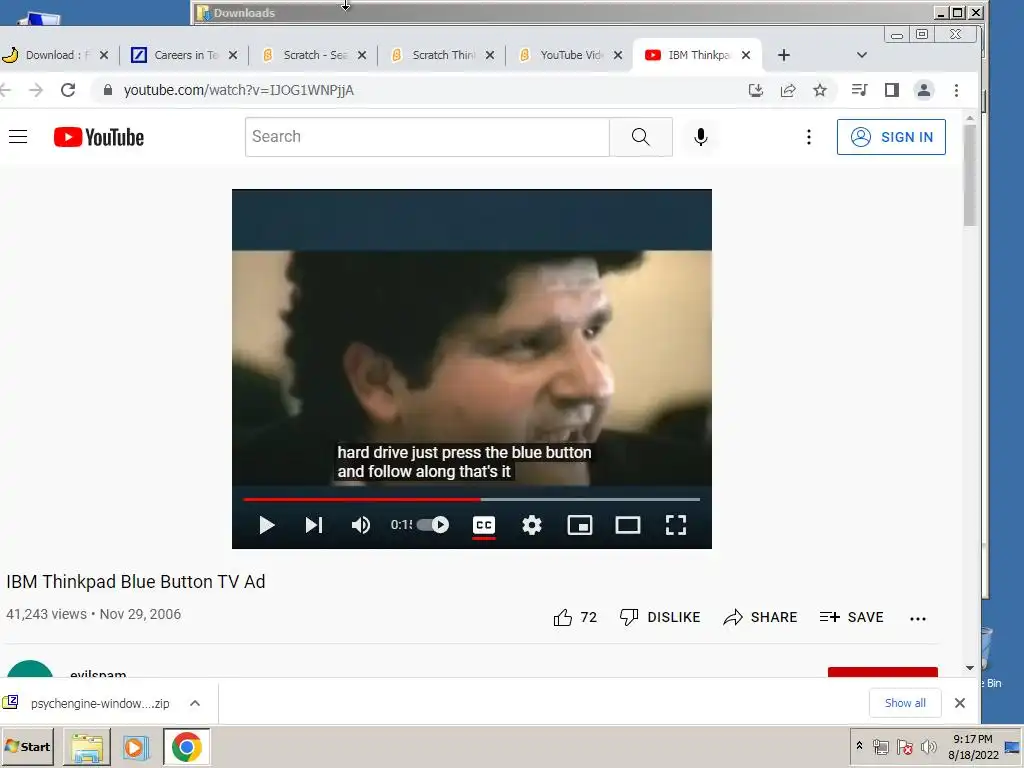Open YouTube settings three-dot menu
The height and width of the screenshot is (768, 1024).
tap(808, 136)
